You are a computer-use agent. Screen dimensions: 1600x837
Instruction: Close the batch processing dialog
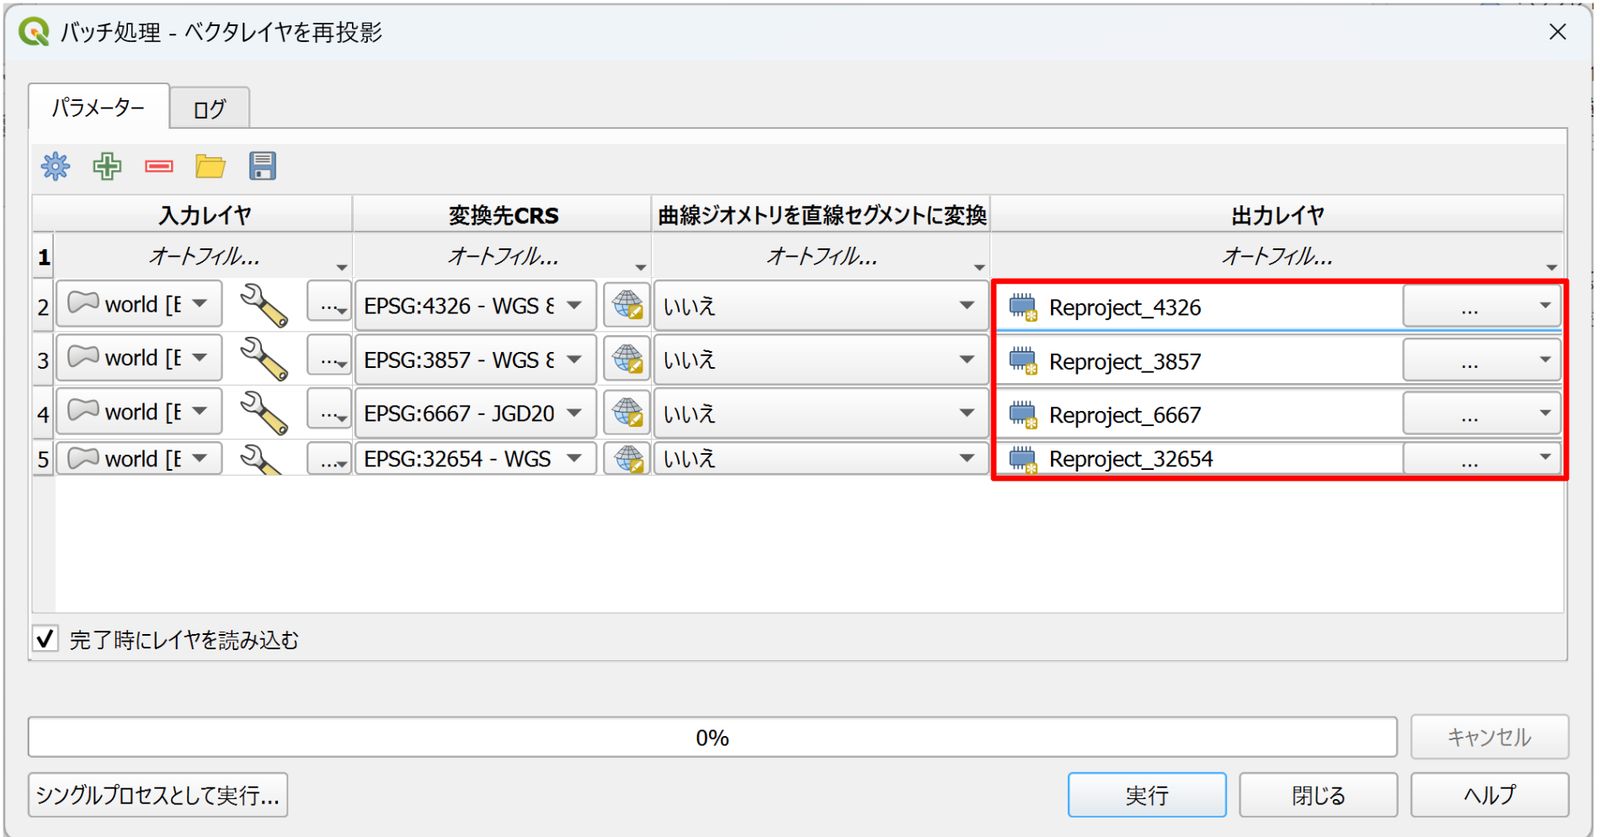1557,32
